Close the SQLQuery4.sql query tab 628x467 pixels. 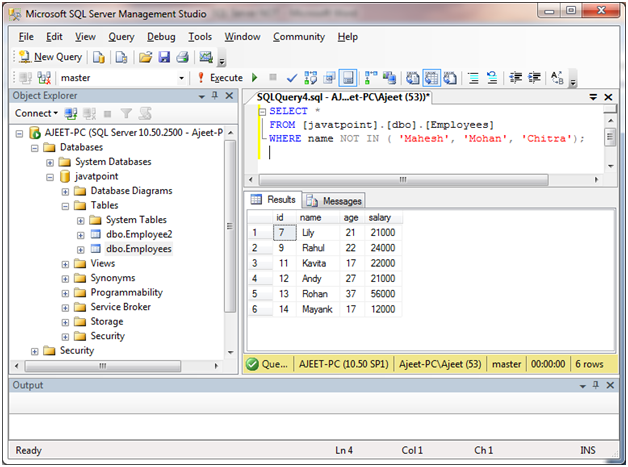[x=608, y=97]
